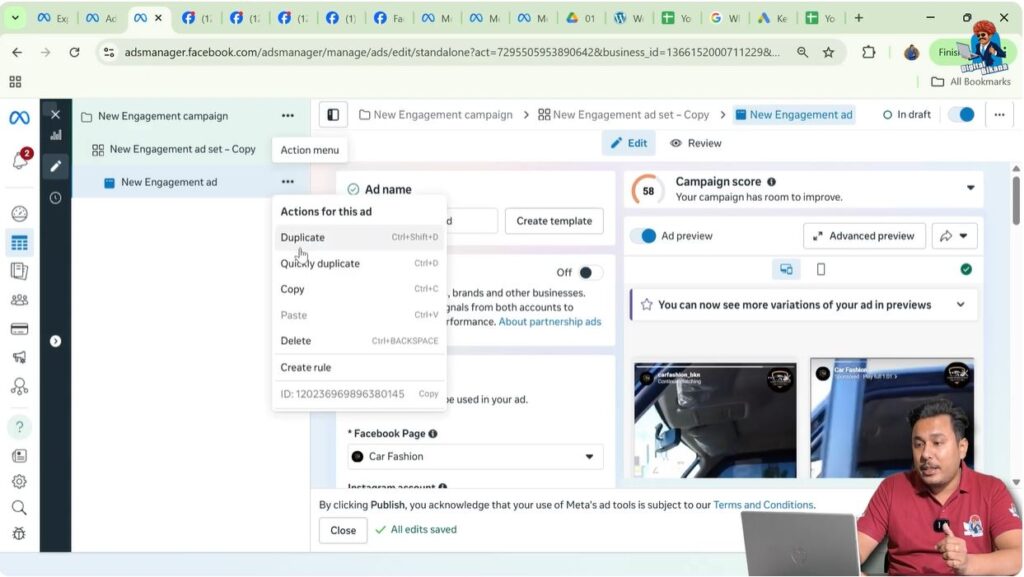Select the pencil edit icon in dark strip
The image size is (1024, 577).
pyautogui.click(x=56, y=166)
